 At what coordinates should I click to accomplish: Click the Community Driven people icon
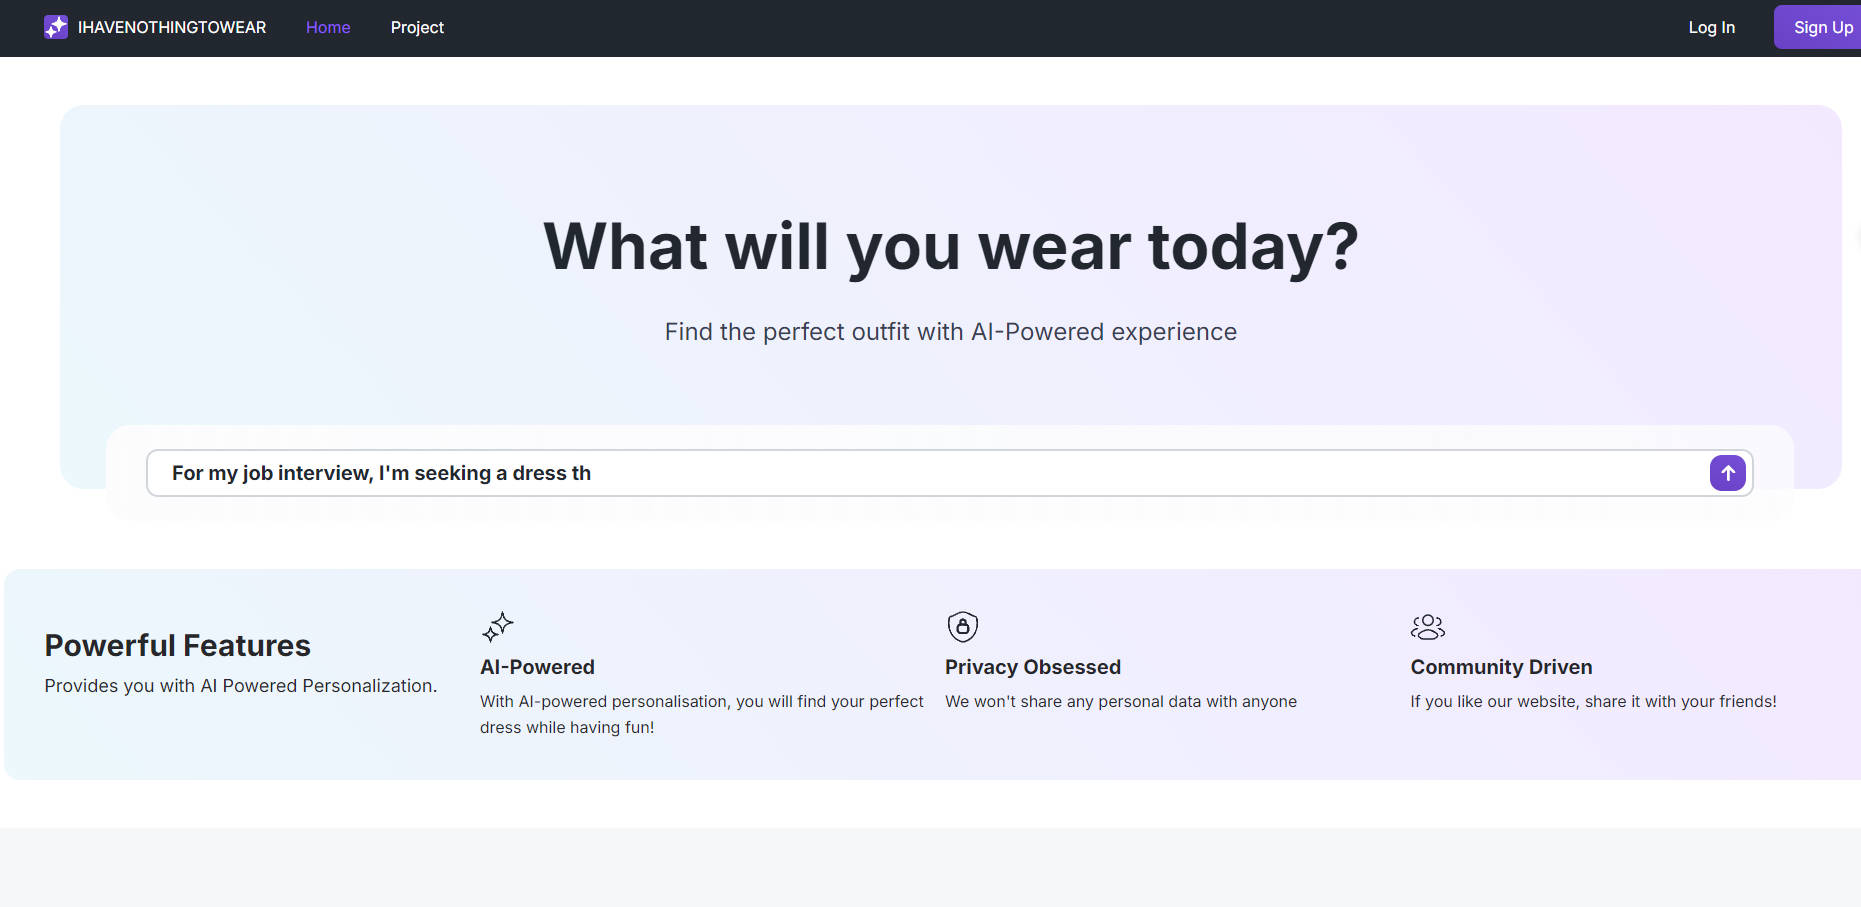point(1427,627)
